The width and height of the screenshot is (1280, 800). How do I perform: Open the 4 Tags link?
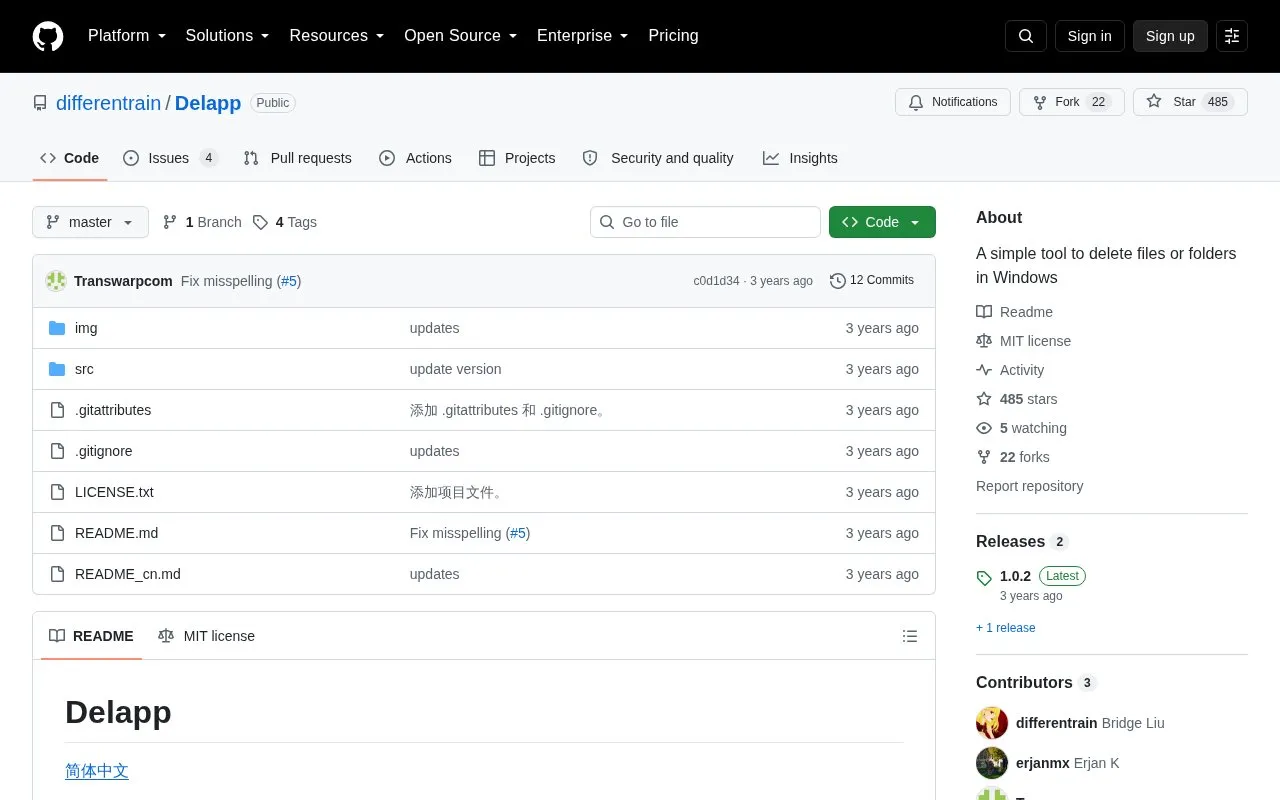(285, 222)
